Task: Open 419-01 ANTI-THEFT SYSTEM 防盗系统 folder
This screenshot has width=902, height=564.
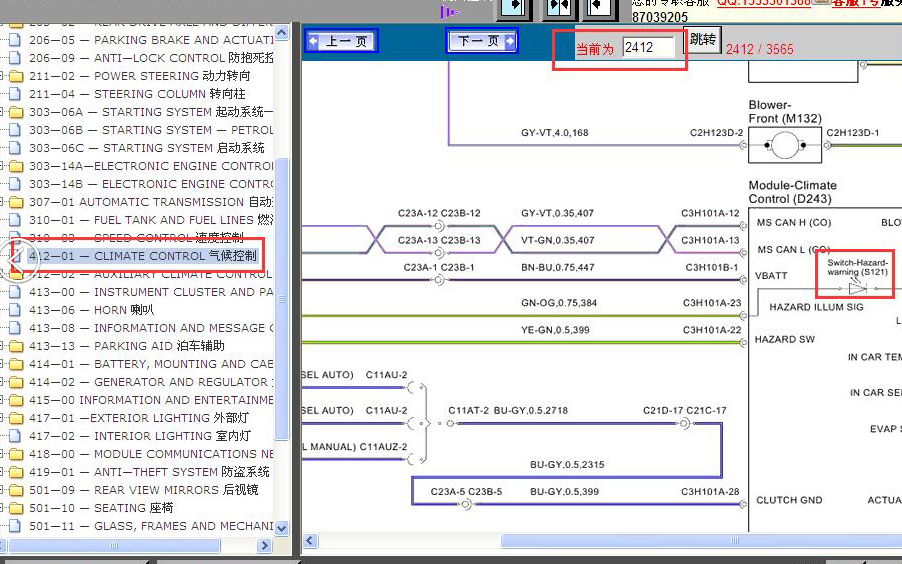Action: [150, 472]
